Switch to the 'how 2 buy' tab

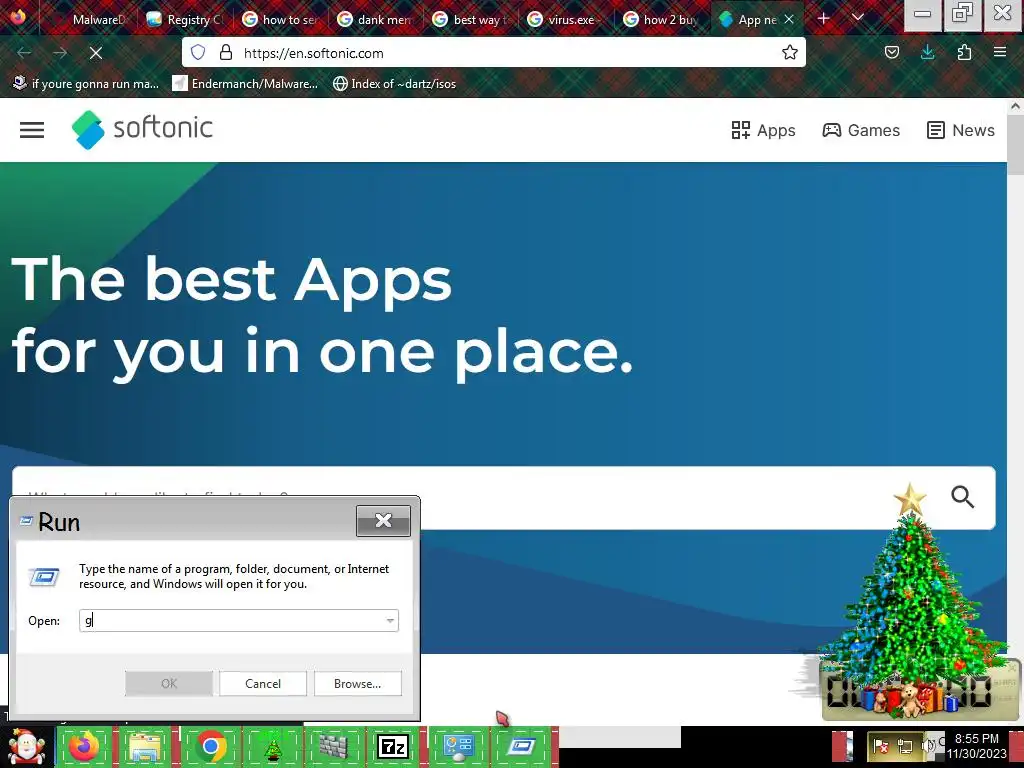pyautogui.click(x=661, y=20)
